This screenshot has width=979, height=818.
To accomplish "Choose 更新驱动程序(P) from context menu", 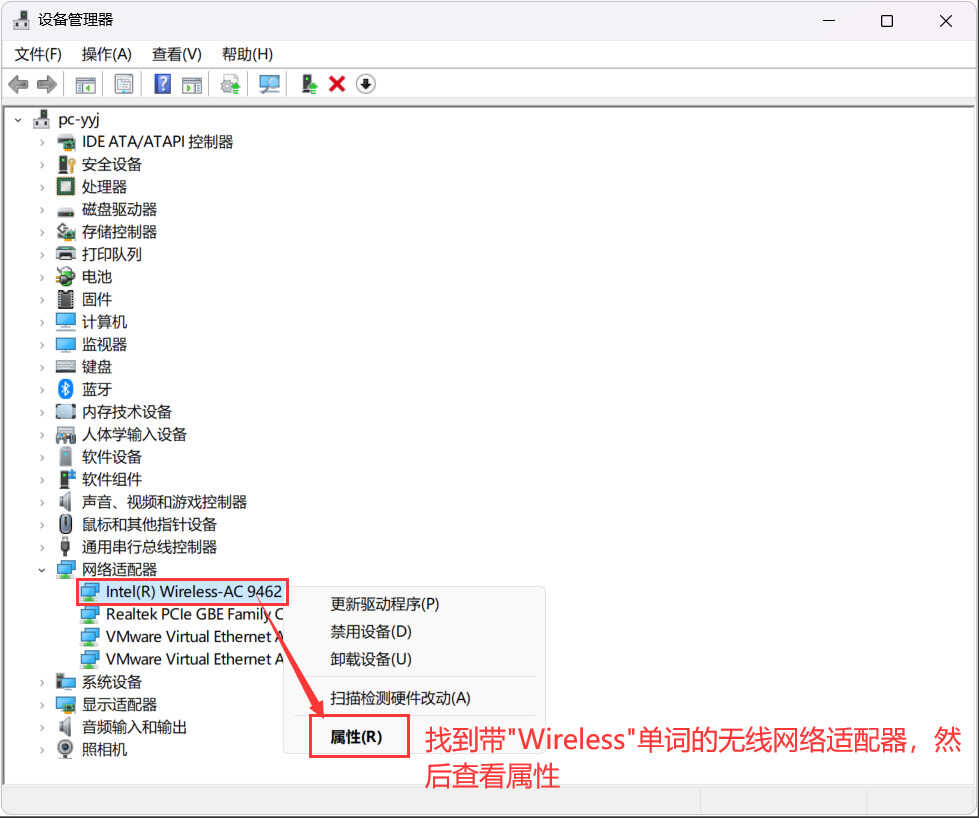I will 385,604.
